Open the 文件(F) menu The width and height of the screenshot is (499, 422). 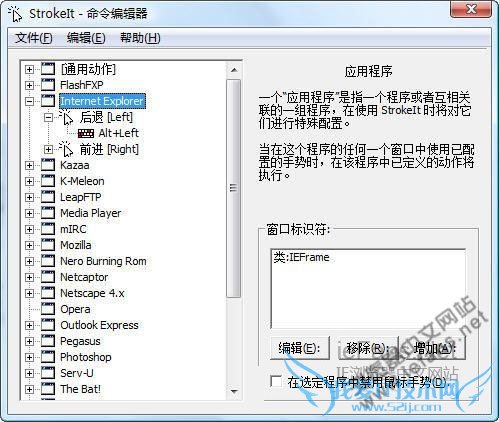pos(34,38)
